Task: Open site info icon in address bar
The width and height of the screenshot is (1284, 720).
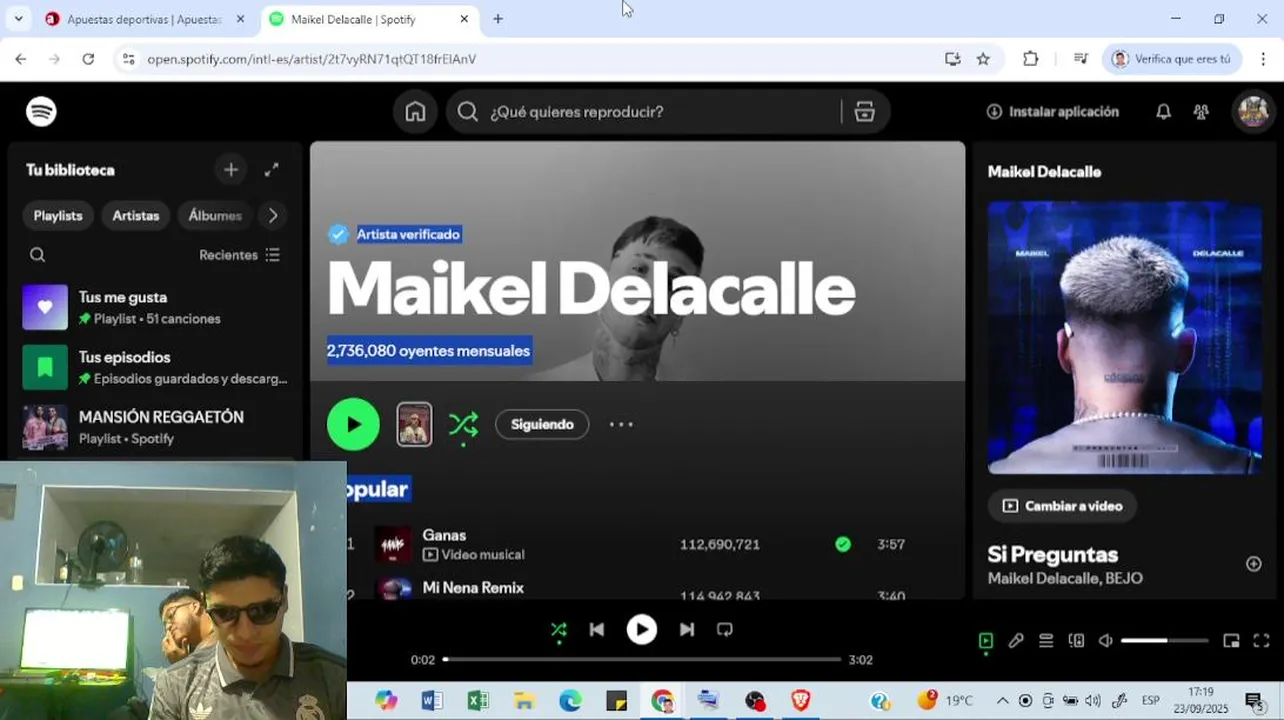Action: pyautogui.click(x=128, y=59)
